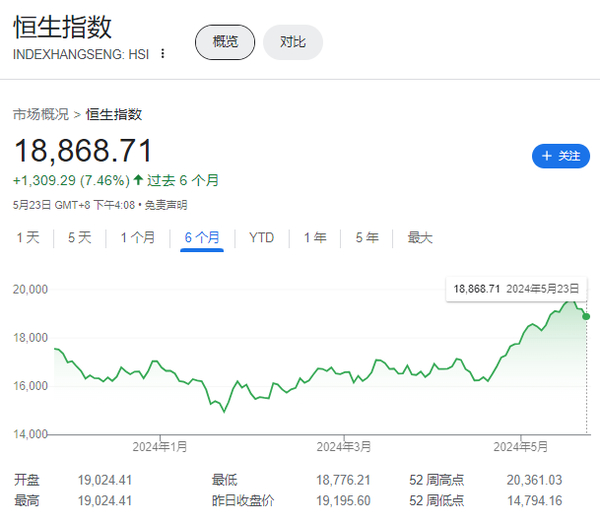
Task: Click the 20,000 y-axis label
Action: 30,290
